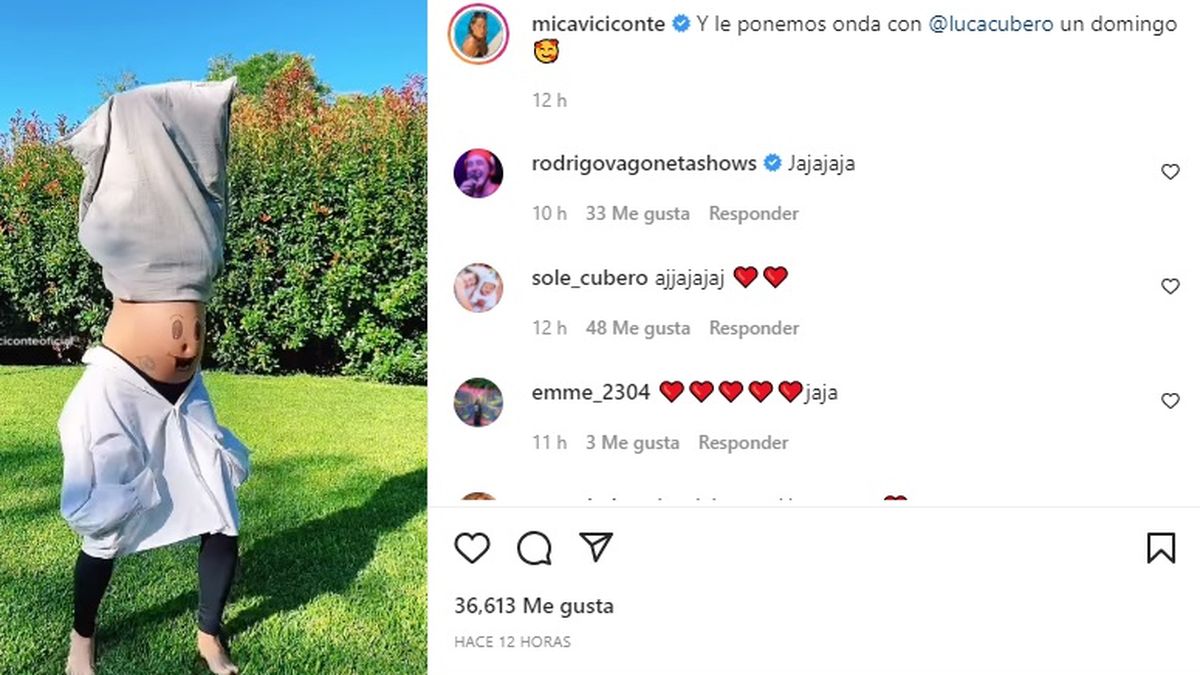Viewport: 1200px width, 675px height.
Task: Share post via the paper plane icon
Action: point(596,546)
